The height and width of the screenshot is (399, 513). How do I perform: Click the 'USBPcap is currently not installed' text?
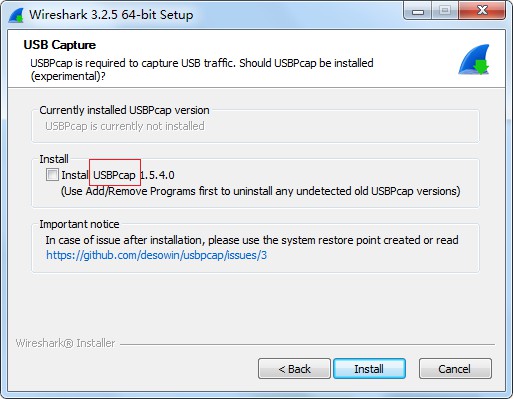click(x=125, y=126)
